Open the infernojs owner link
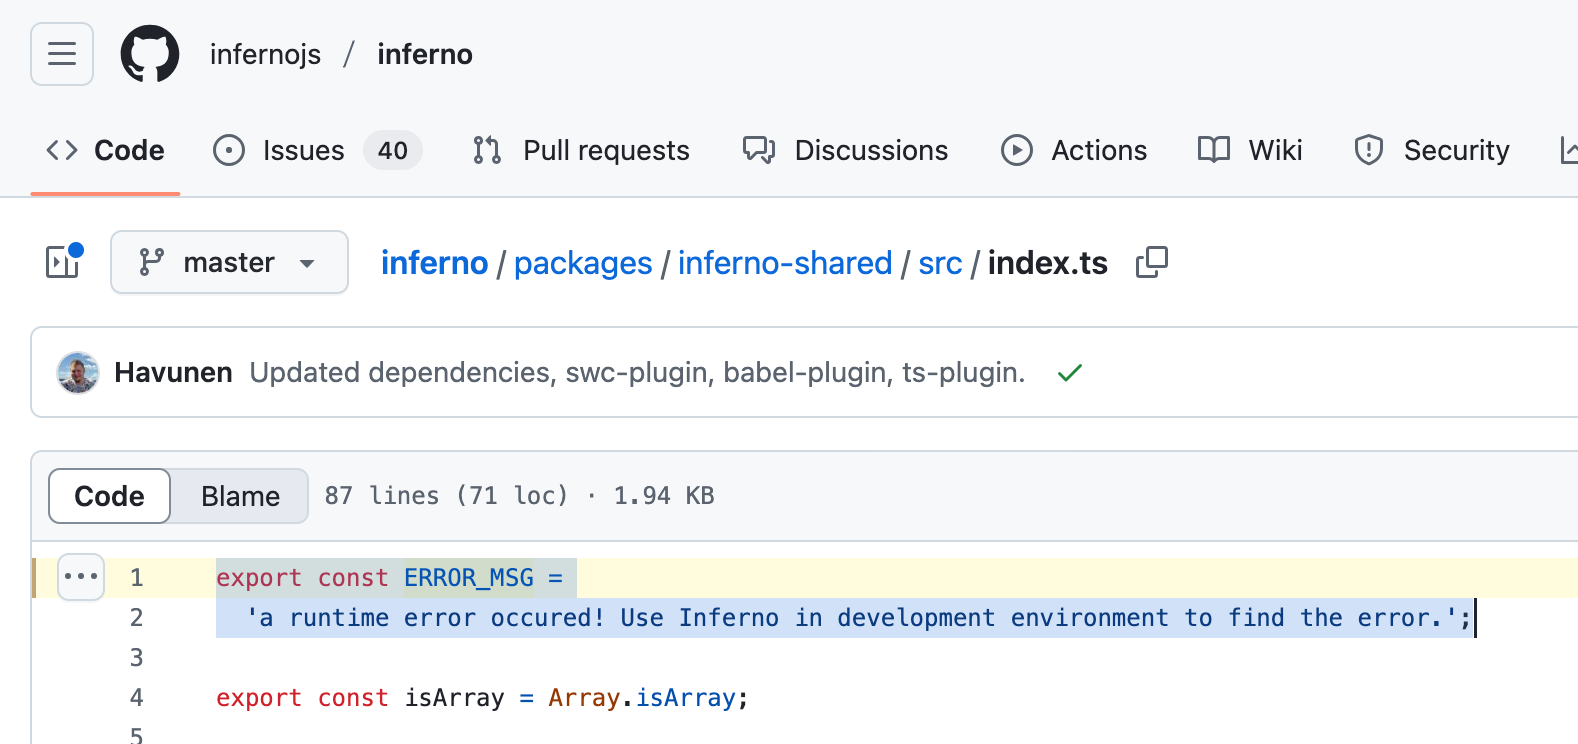Image resolution: width=1578 pixels, height=744 pixels. pyautogui.click(x=265, y=54)
